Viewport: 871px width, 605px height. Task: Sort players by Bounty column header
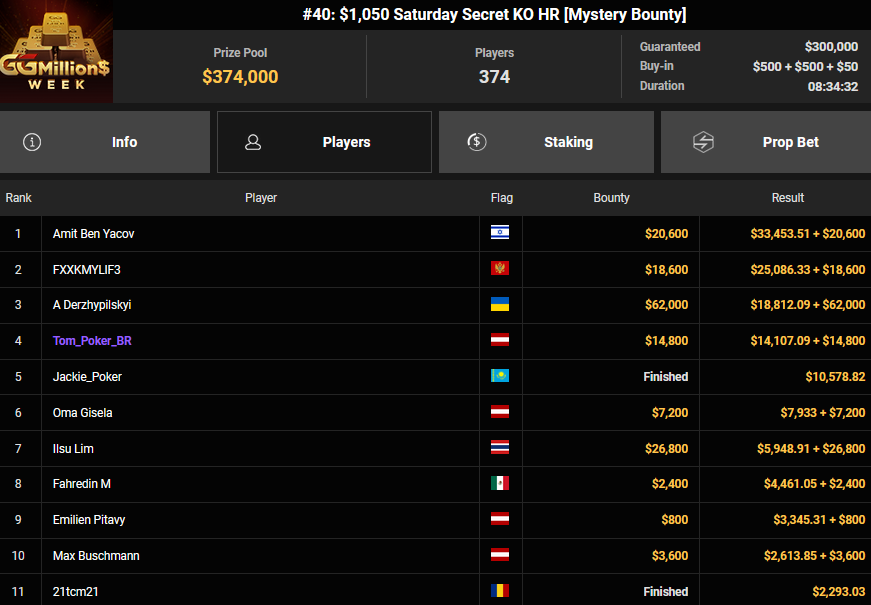[611, 198]
